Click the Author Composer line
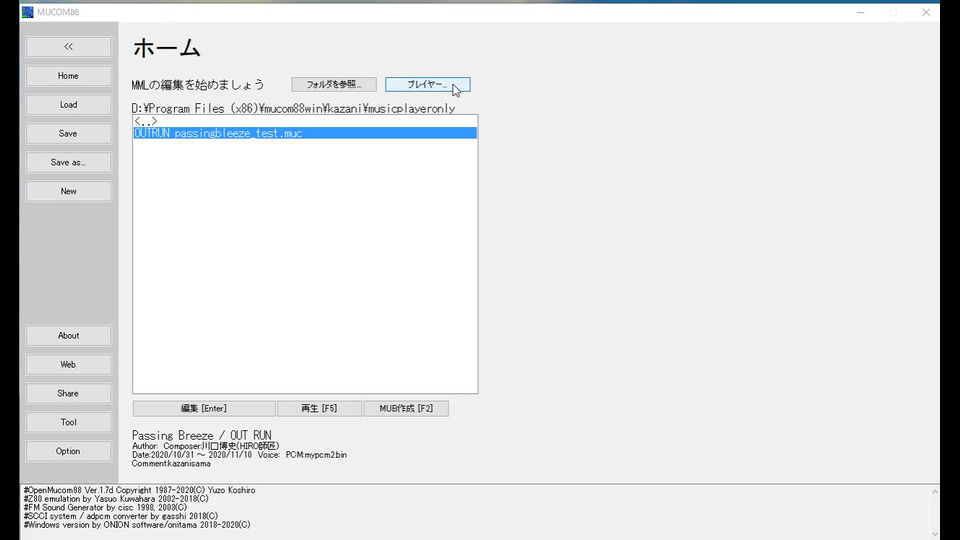 click(x=205, y=446)
